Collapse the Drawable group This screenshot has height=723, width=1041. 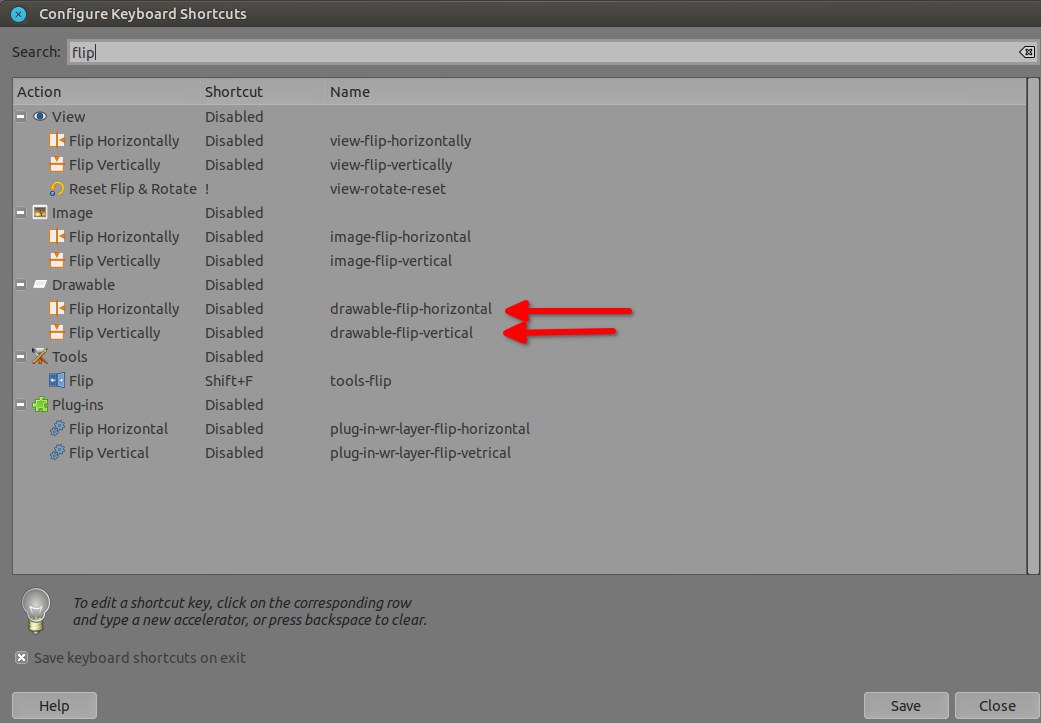tap(21, 284)
